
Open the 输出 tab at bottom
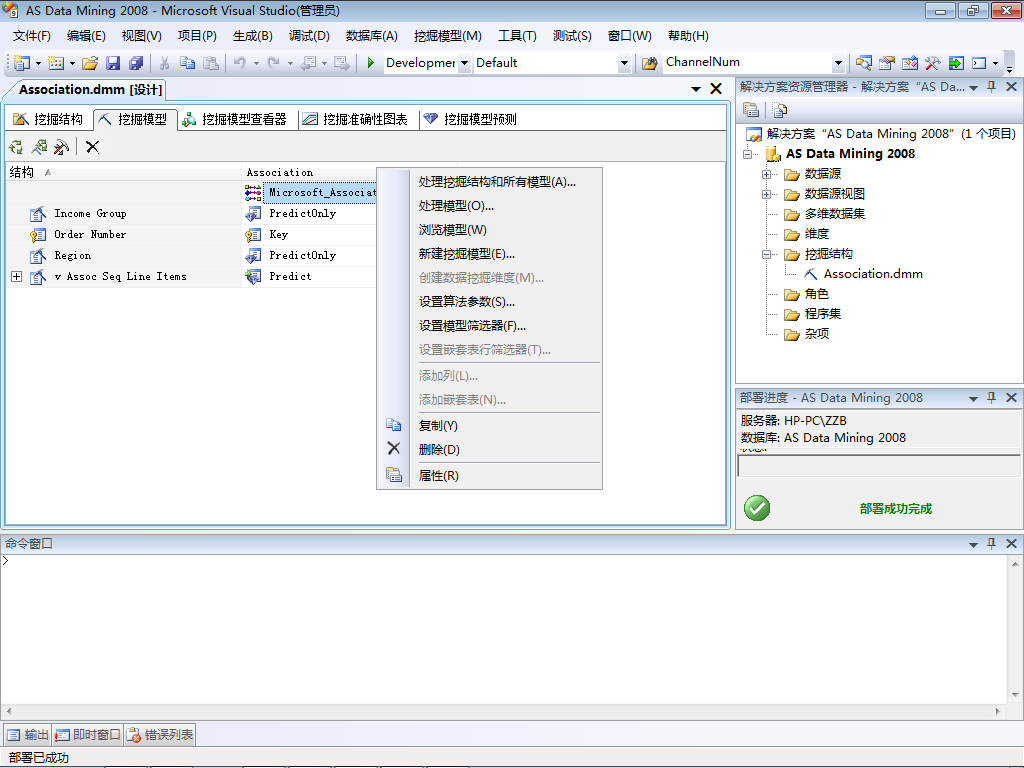point(27,735)
